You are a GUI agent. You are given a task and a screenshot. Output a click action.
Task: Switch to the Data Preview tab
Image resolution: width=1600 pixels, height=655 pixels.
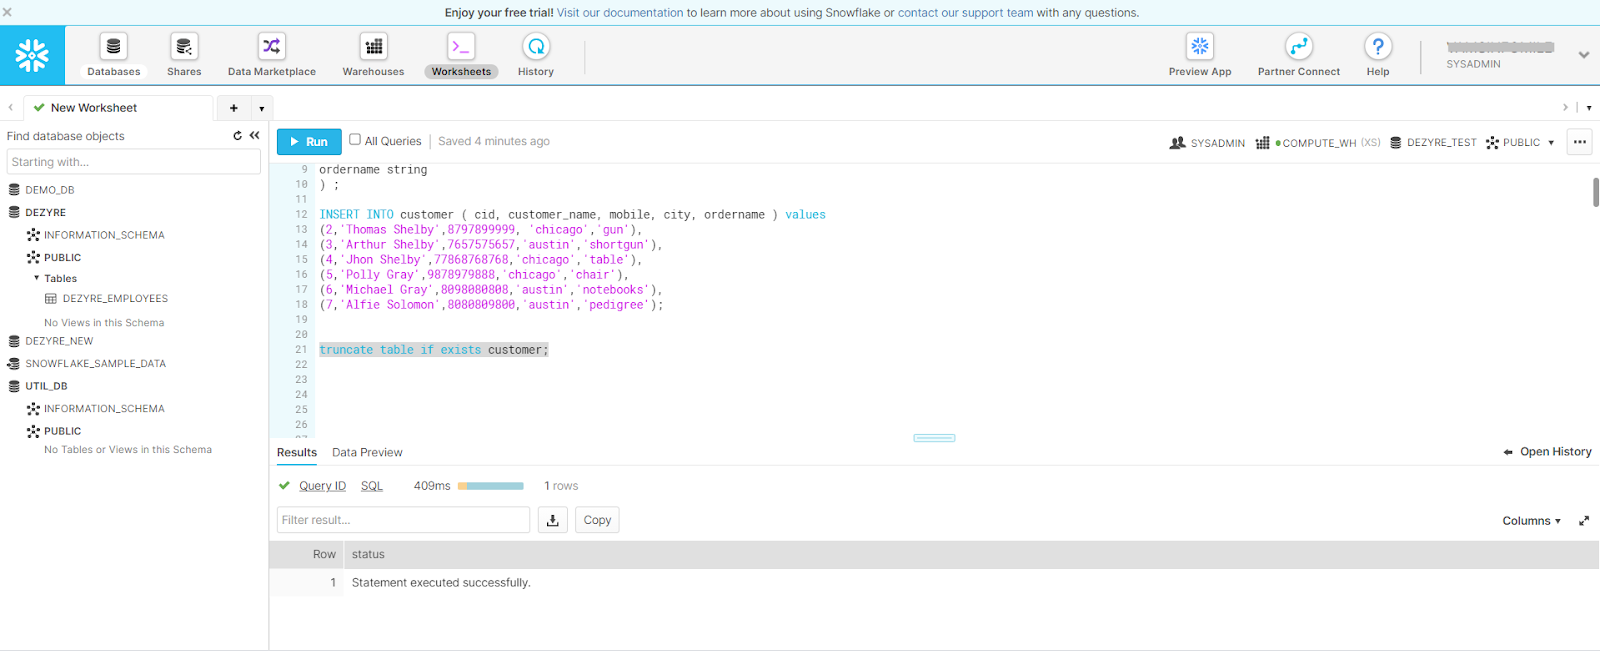[x=367, y=453]
